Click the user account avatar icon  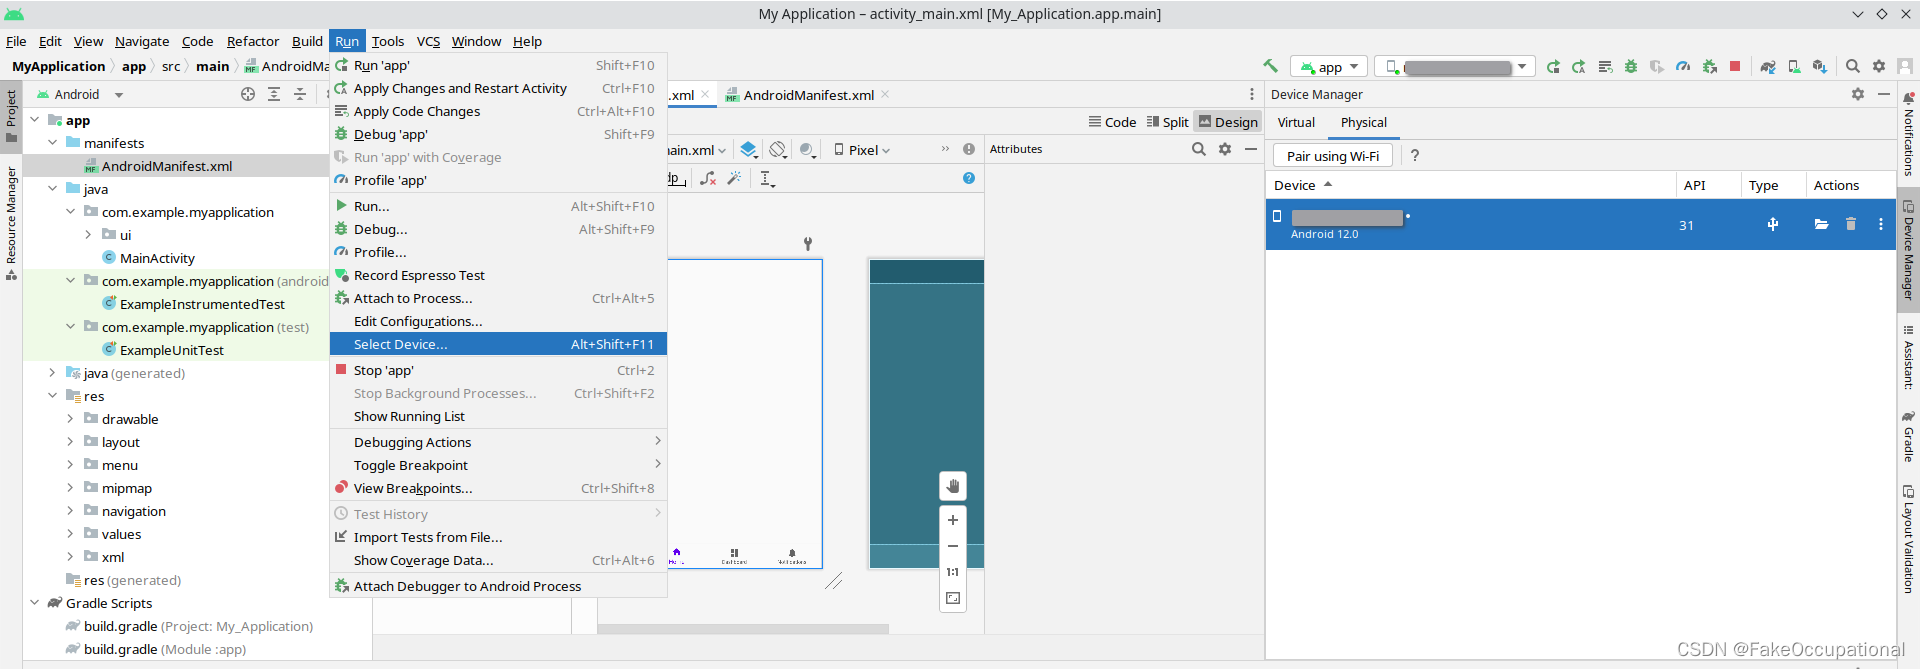click(x=1905, y=66)
